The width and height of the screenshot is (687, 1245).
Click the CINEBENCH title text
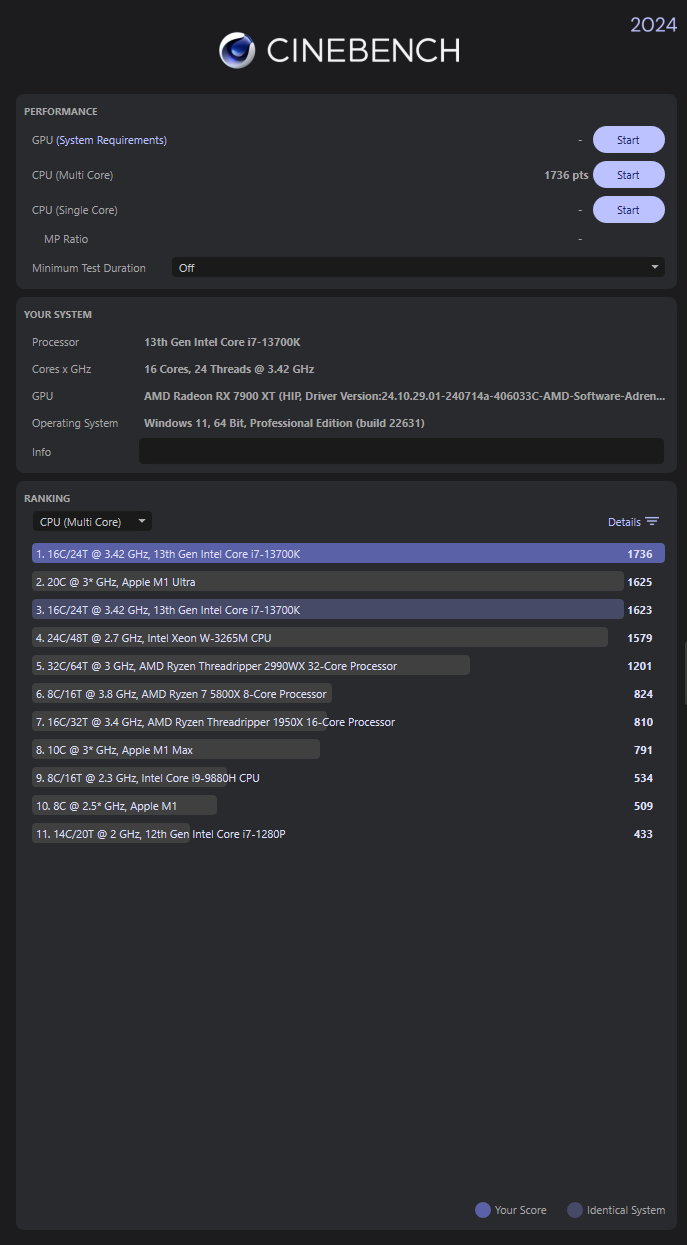pyautogui.click(x=363, y=50)
